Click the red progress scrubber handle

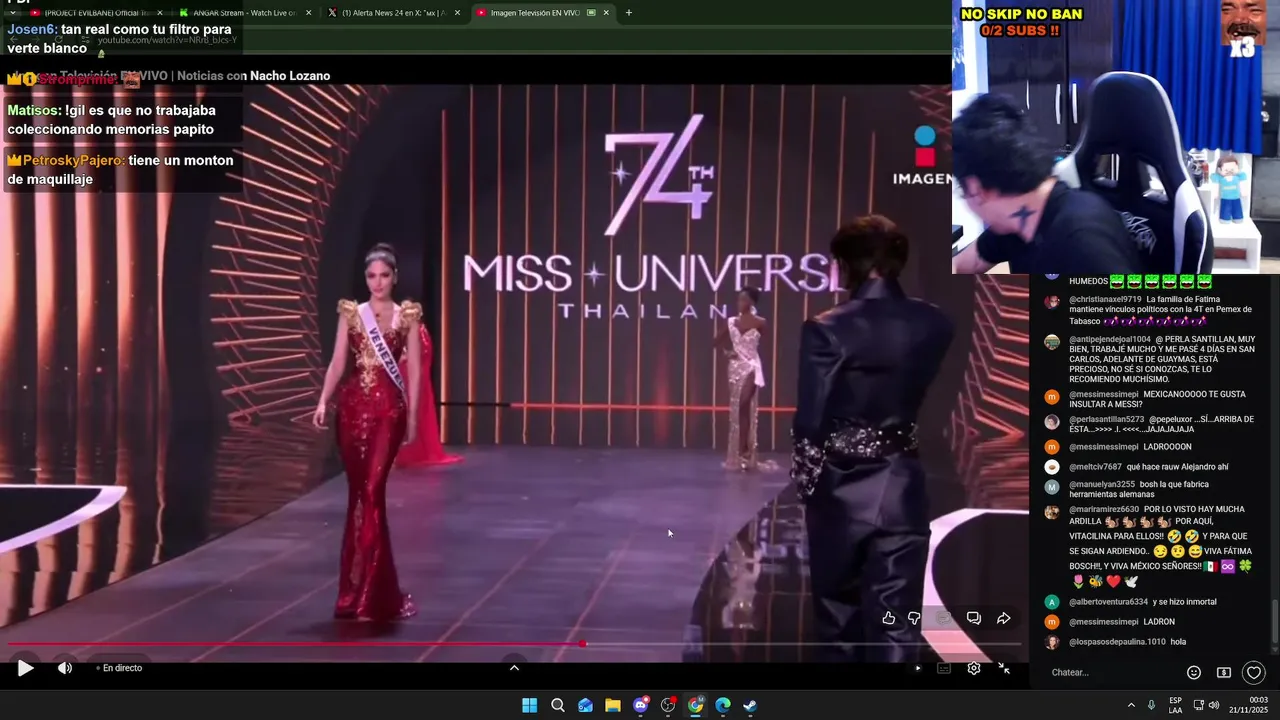(x=582, y=644)
